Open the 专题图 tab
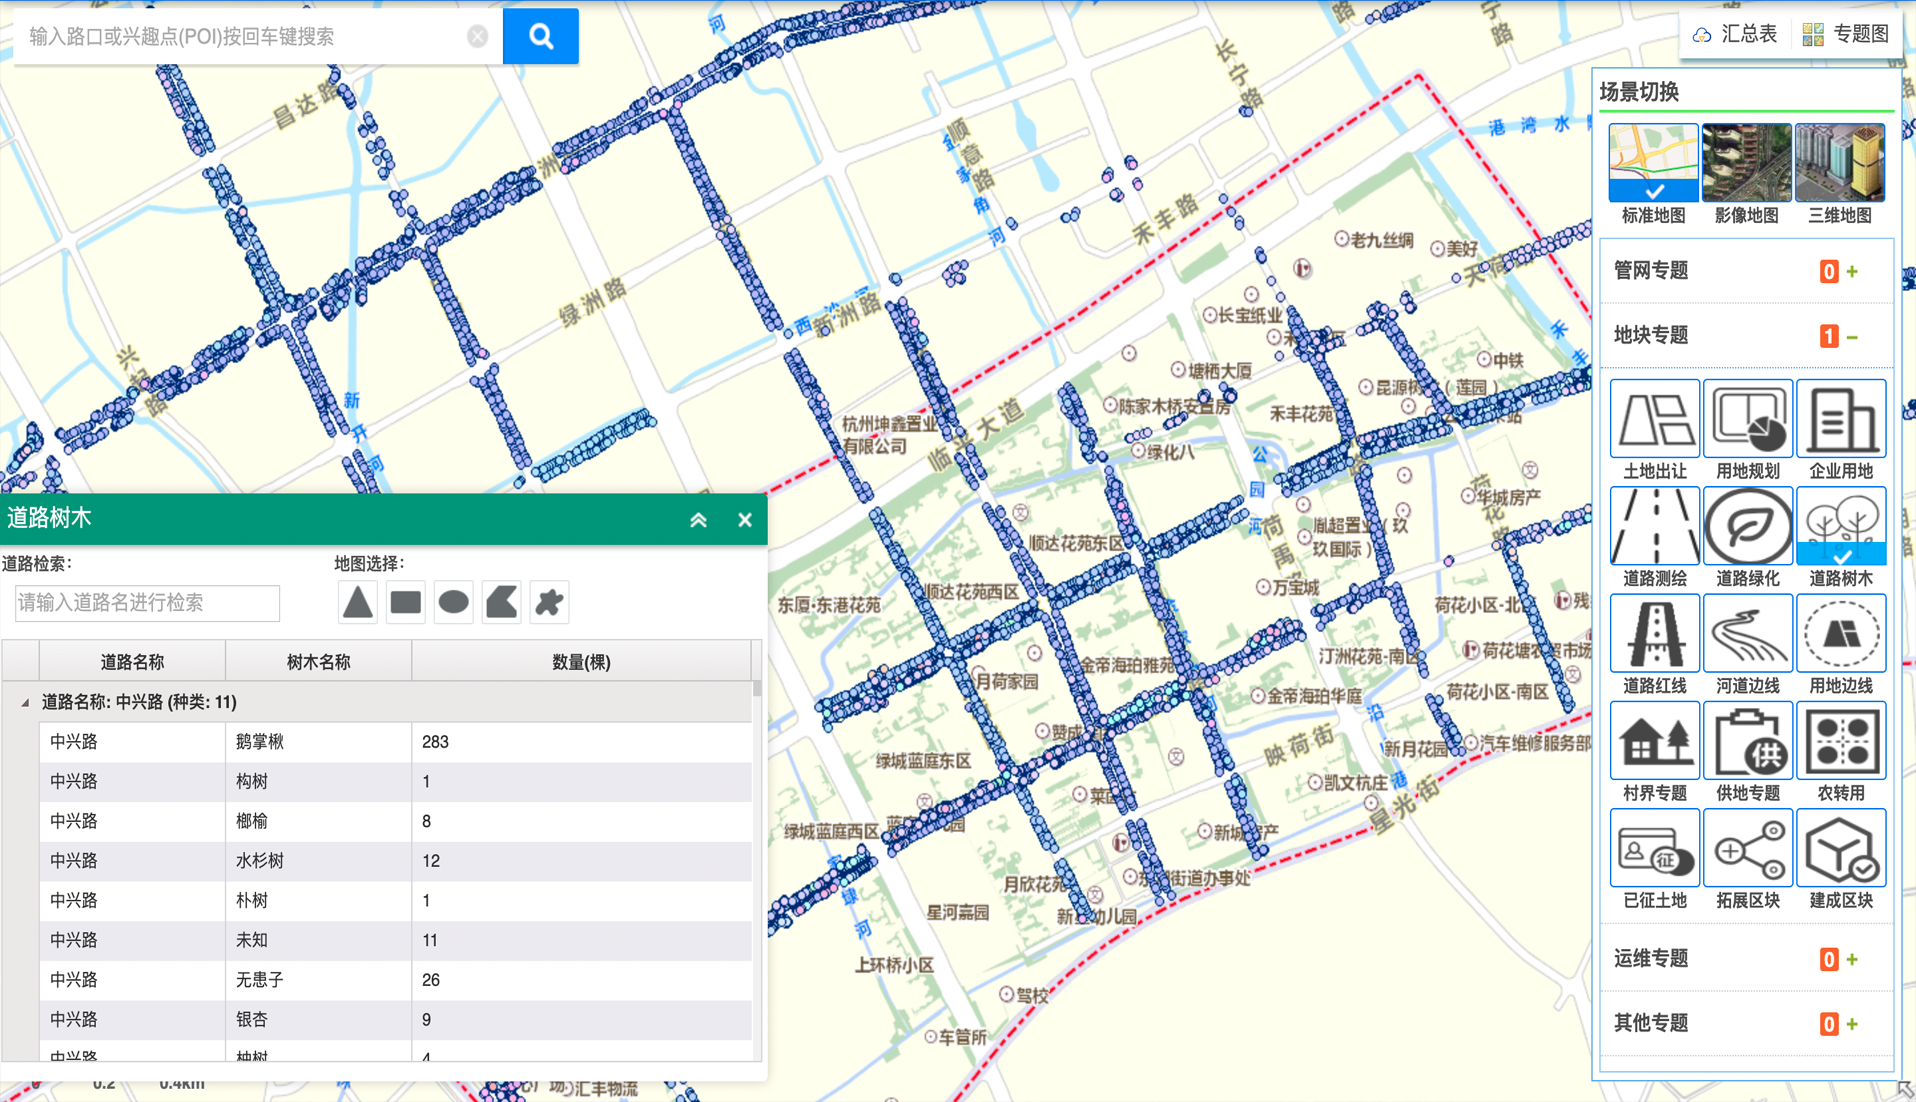 pyautogui.click(x=1846, y=34)
